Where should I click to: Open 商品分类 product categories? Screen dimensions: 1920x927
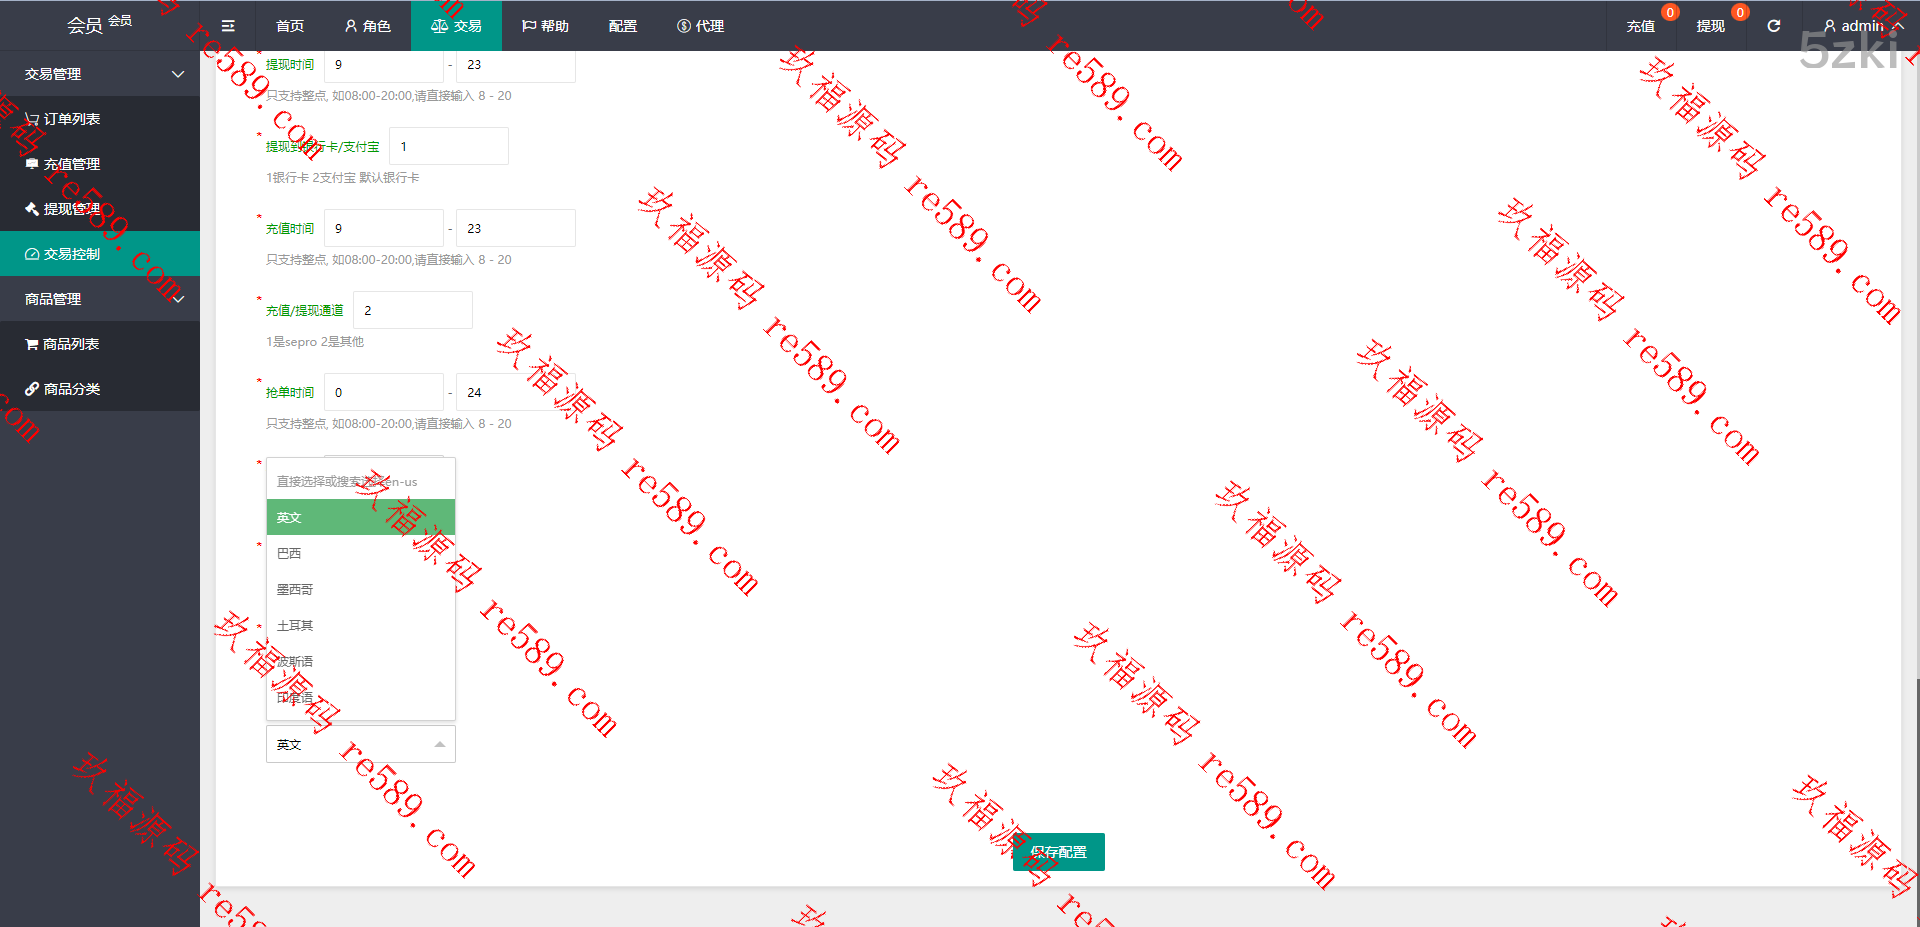click(71, 389)
